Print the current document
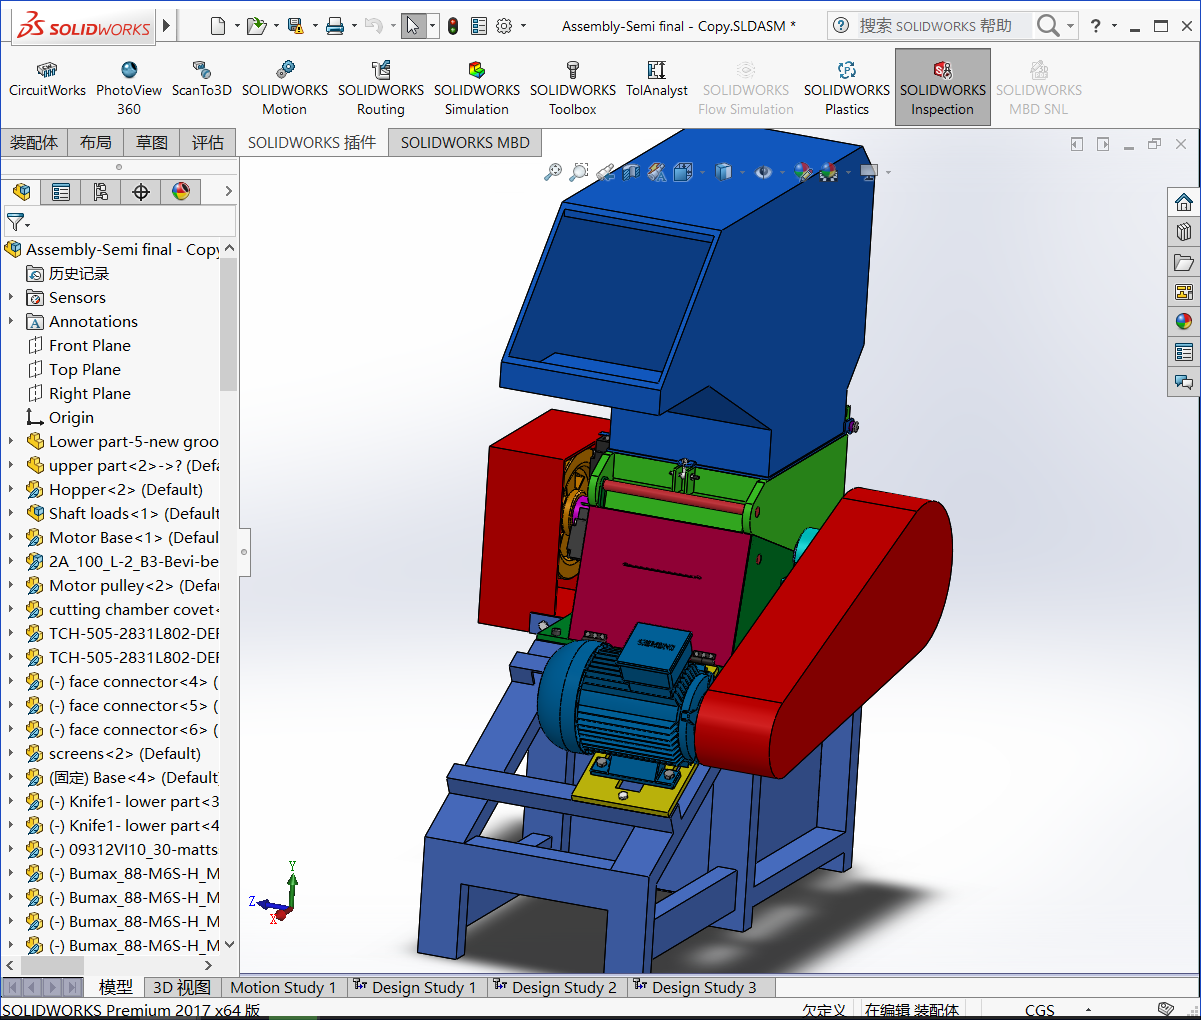 (x=335, y=26)
